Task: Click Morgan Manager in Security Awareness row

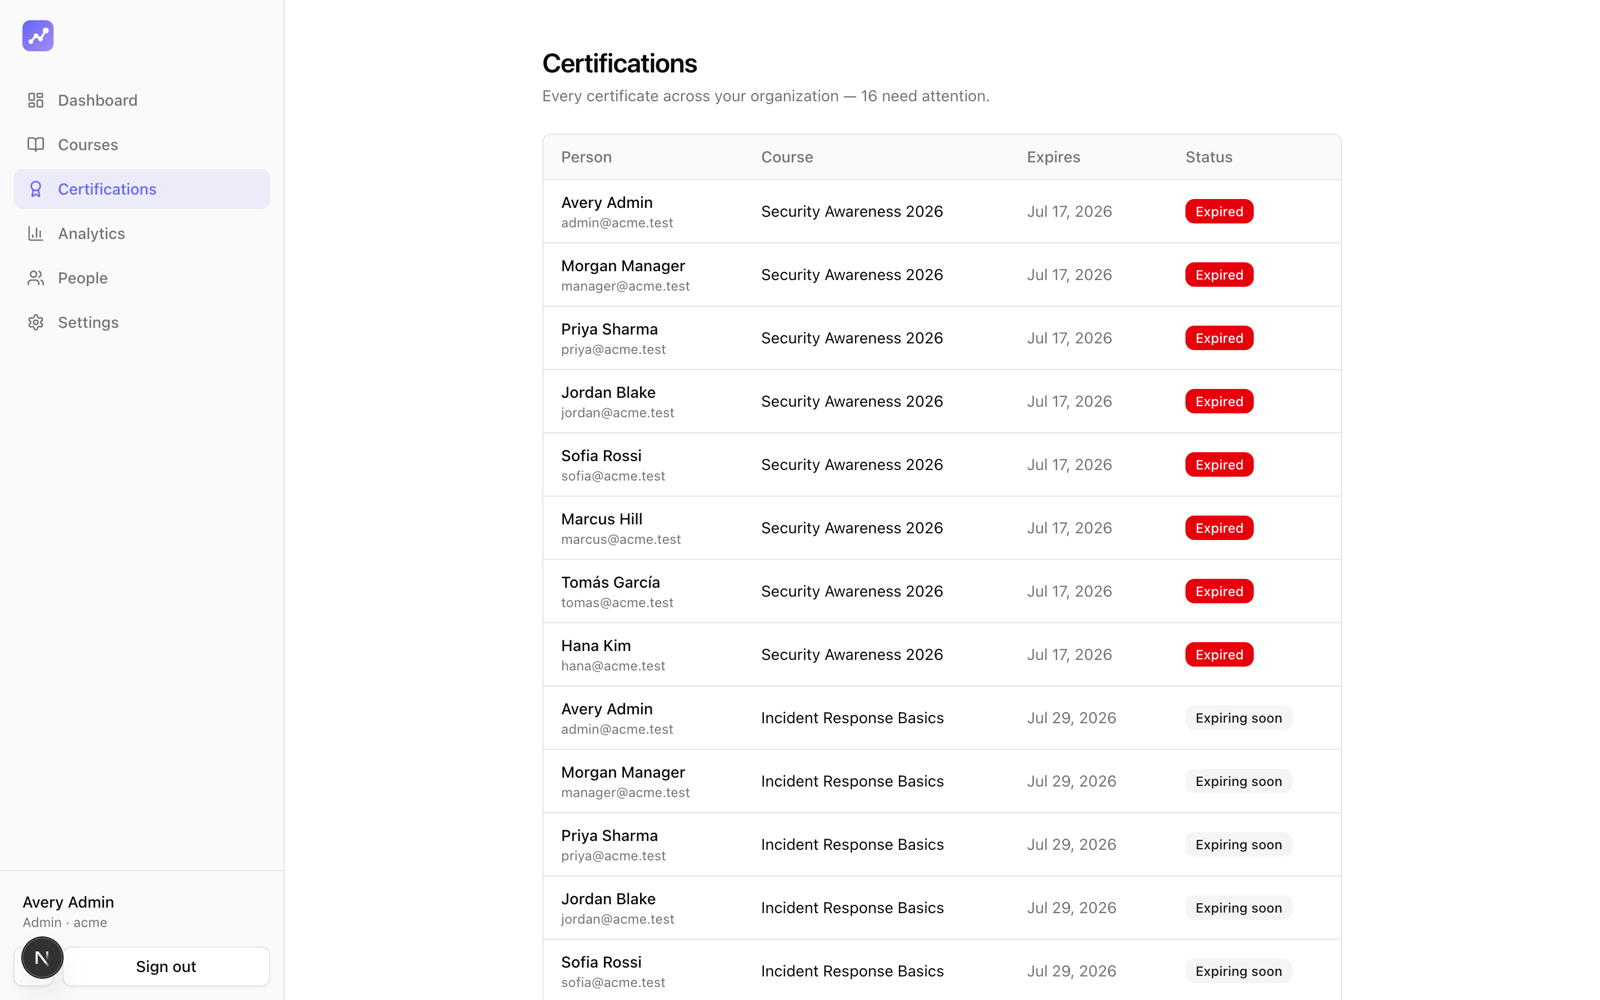Action: tap(623, 265)
